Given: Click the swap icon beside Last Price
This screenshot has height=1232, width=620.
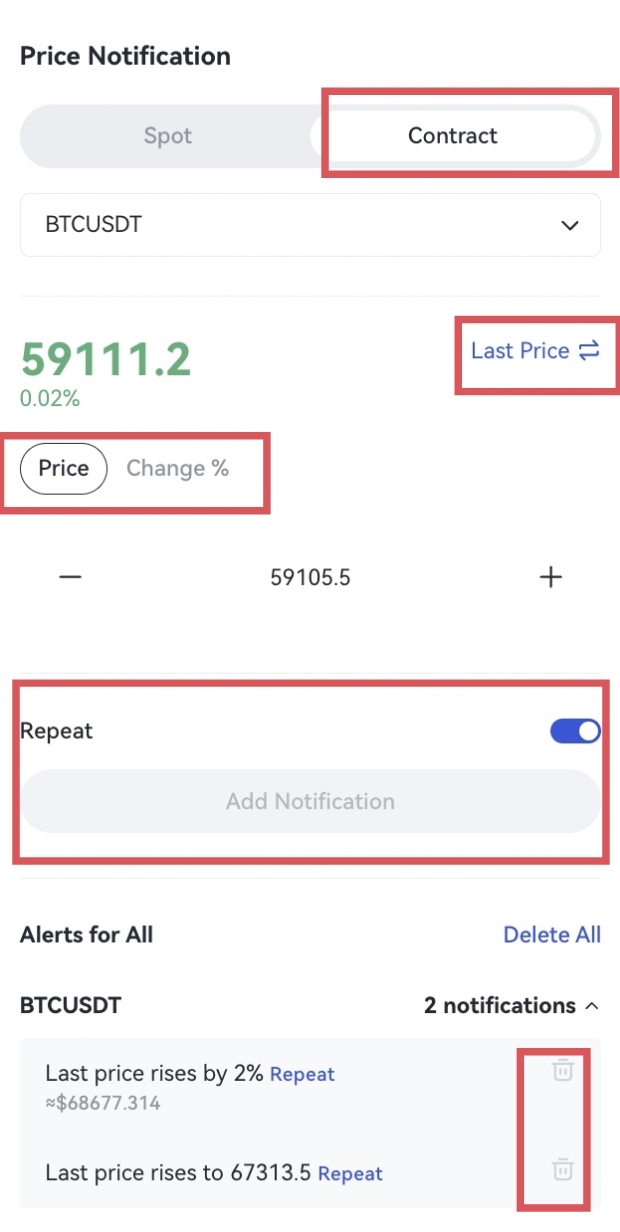Looking at the screenshot, I should 589,351.
